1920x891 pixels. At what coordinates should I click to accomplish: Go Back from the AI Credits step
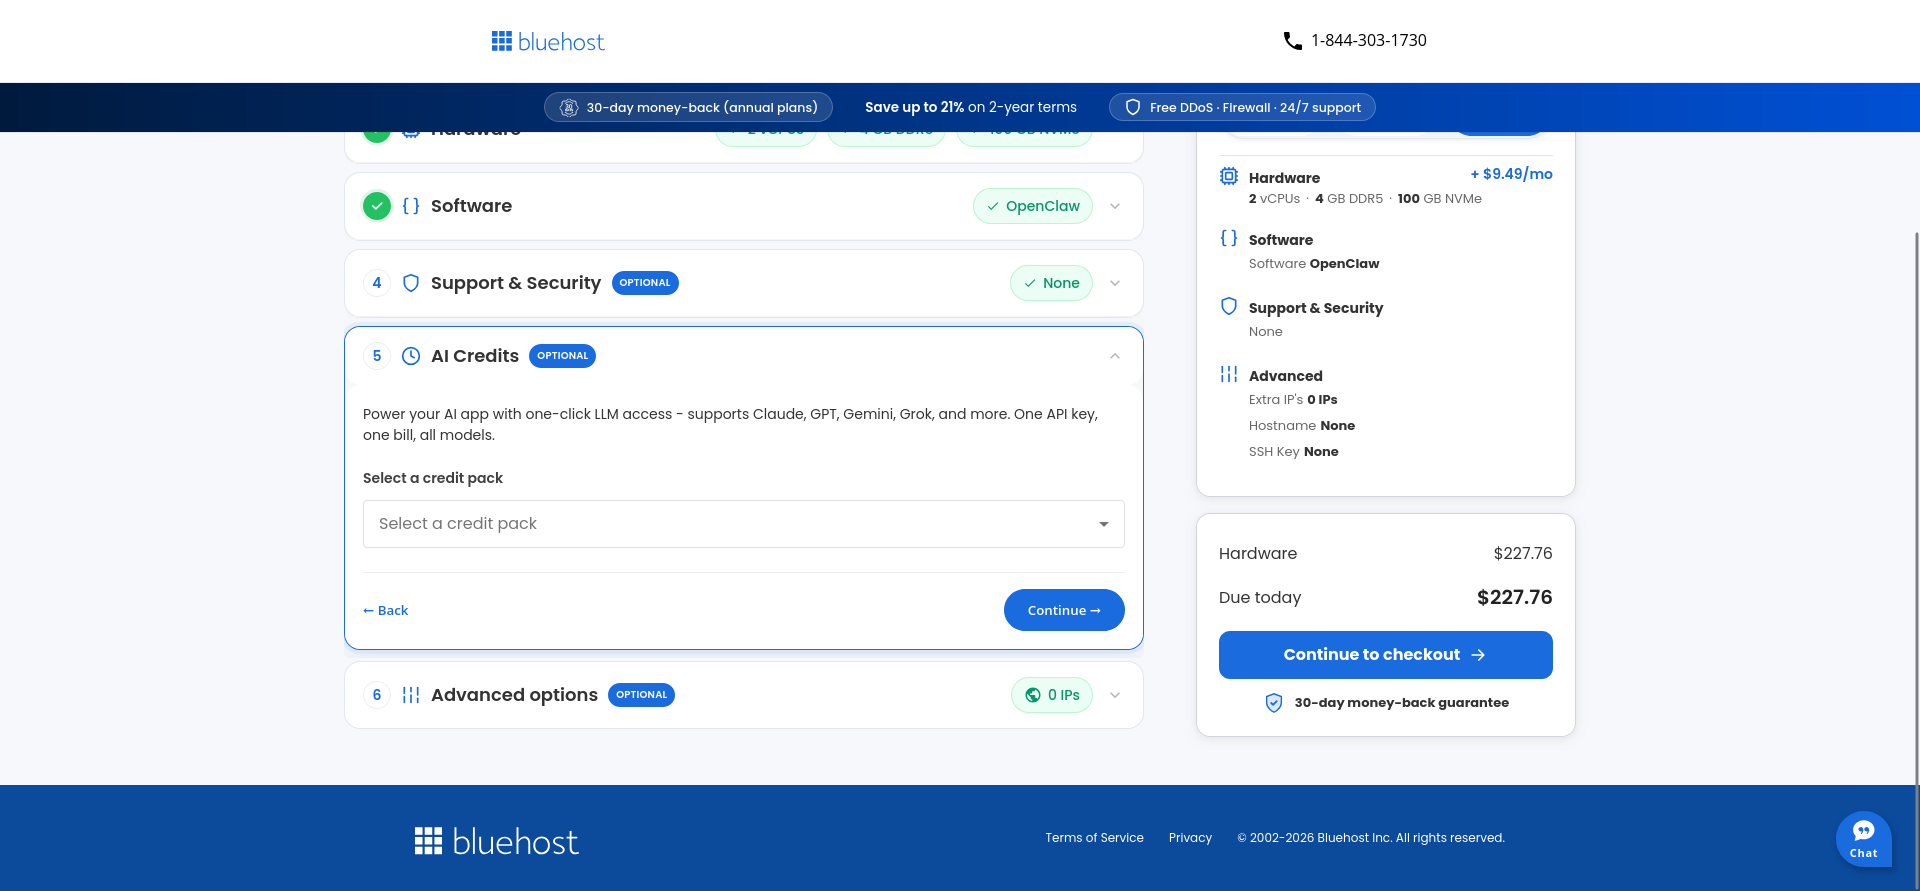click(386, 611)
